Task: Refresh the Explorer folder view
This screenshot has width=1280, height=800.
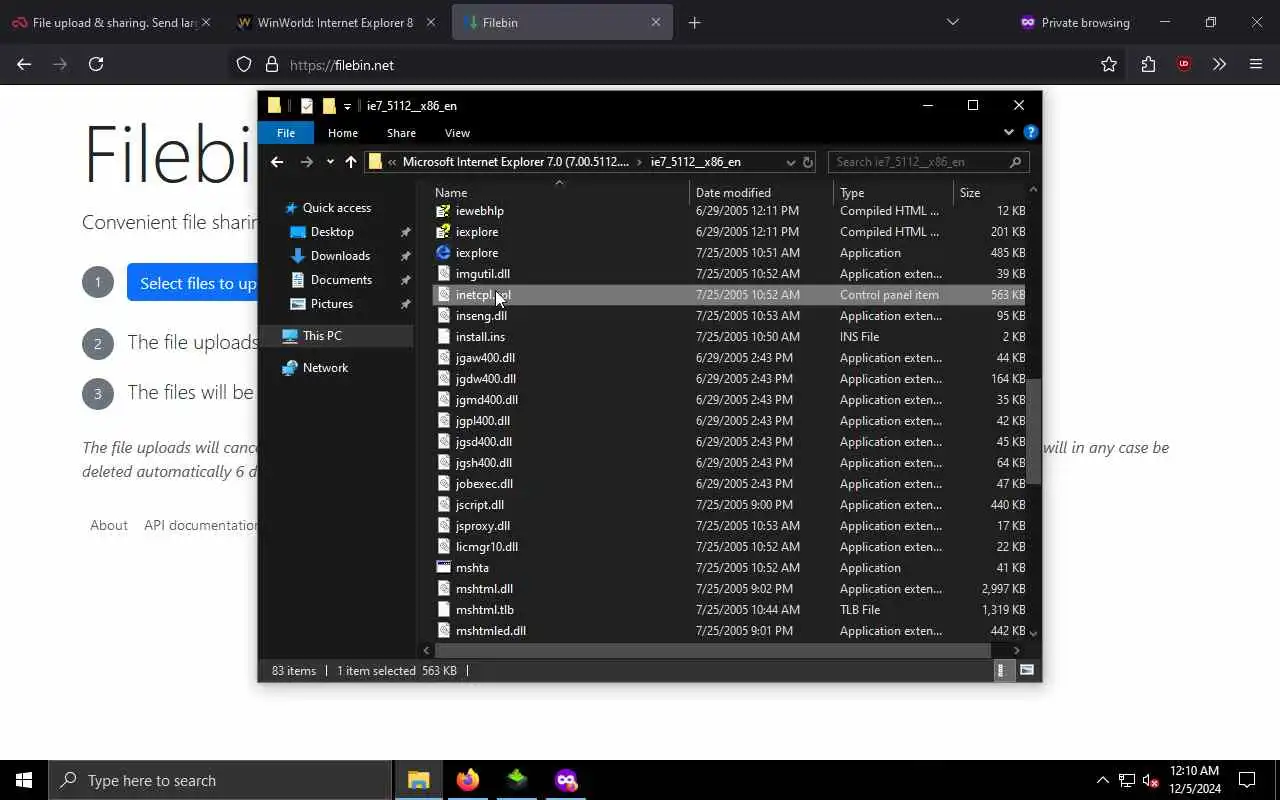Action: click(808, 162)
